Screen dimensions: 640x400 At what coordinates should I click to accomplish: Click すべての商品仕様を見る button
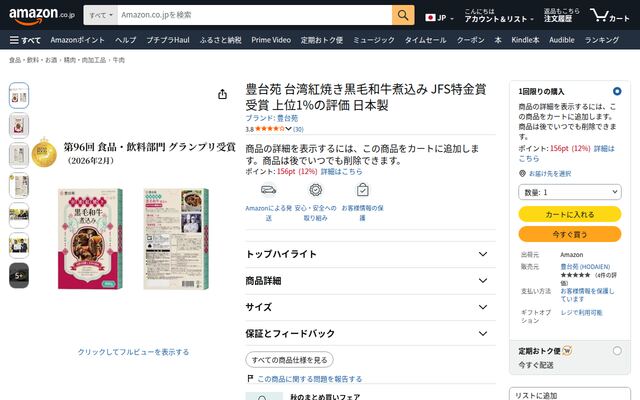coord(289,360)
